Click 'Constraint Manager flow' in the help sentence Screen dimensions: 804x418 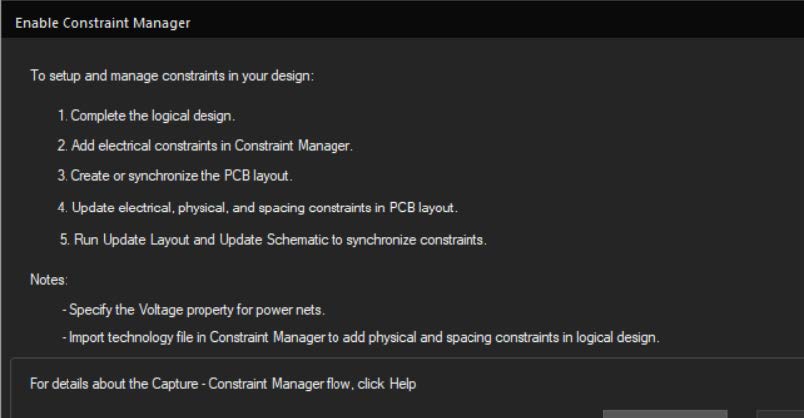pos(278,384)
